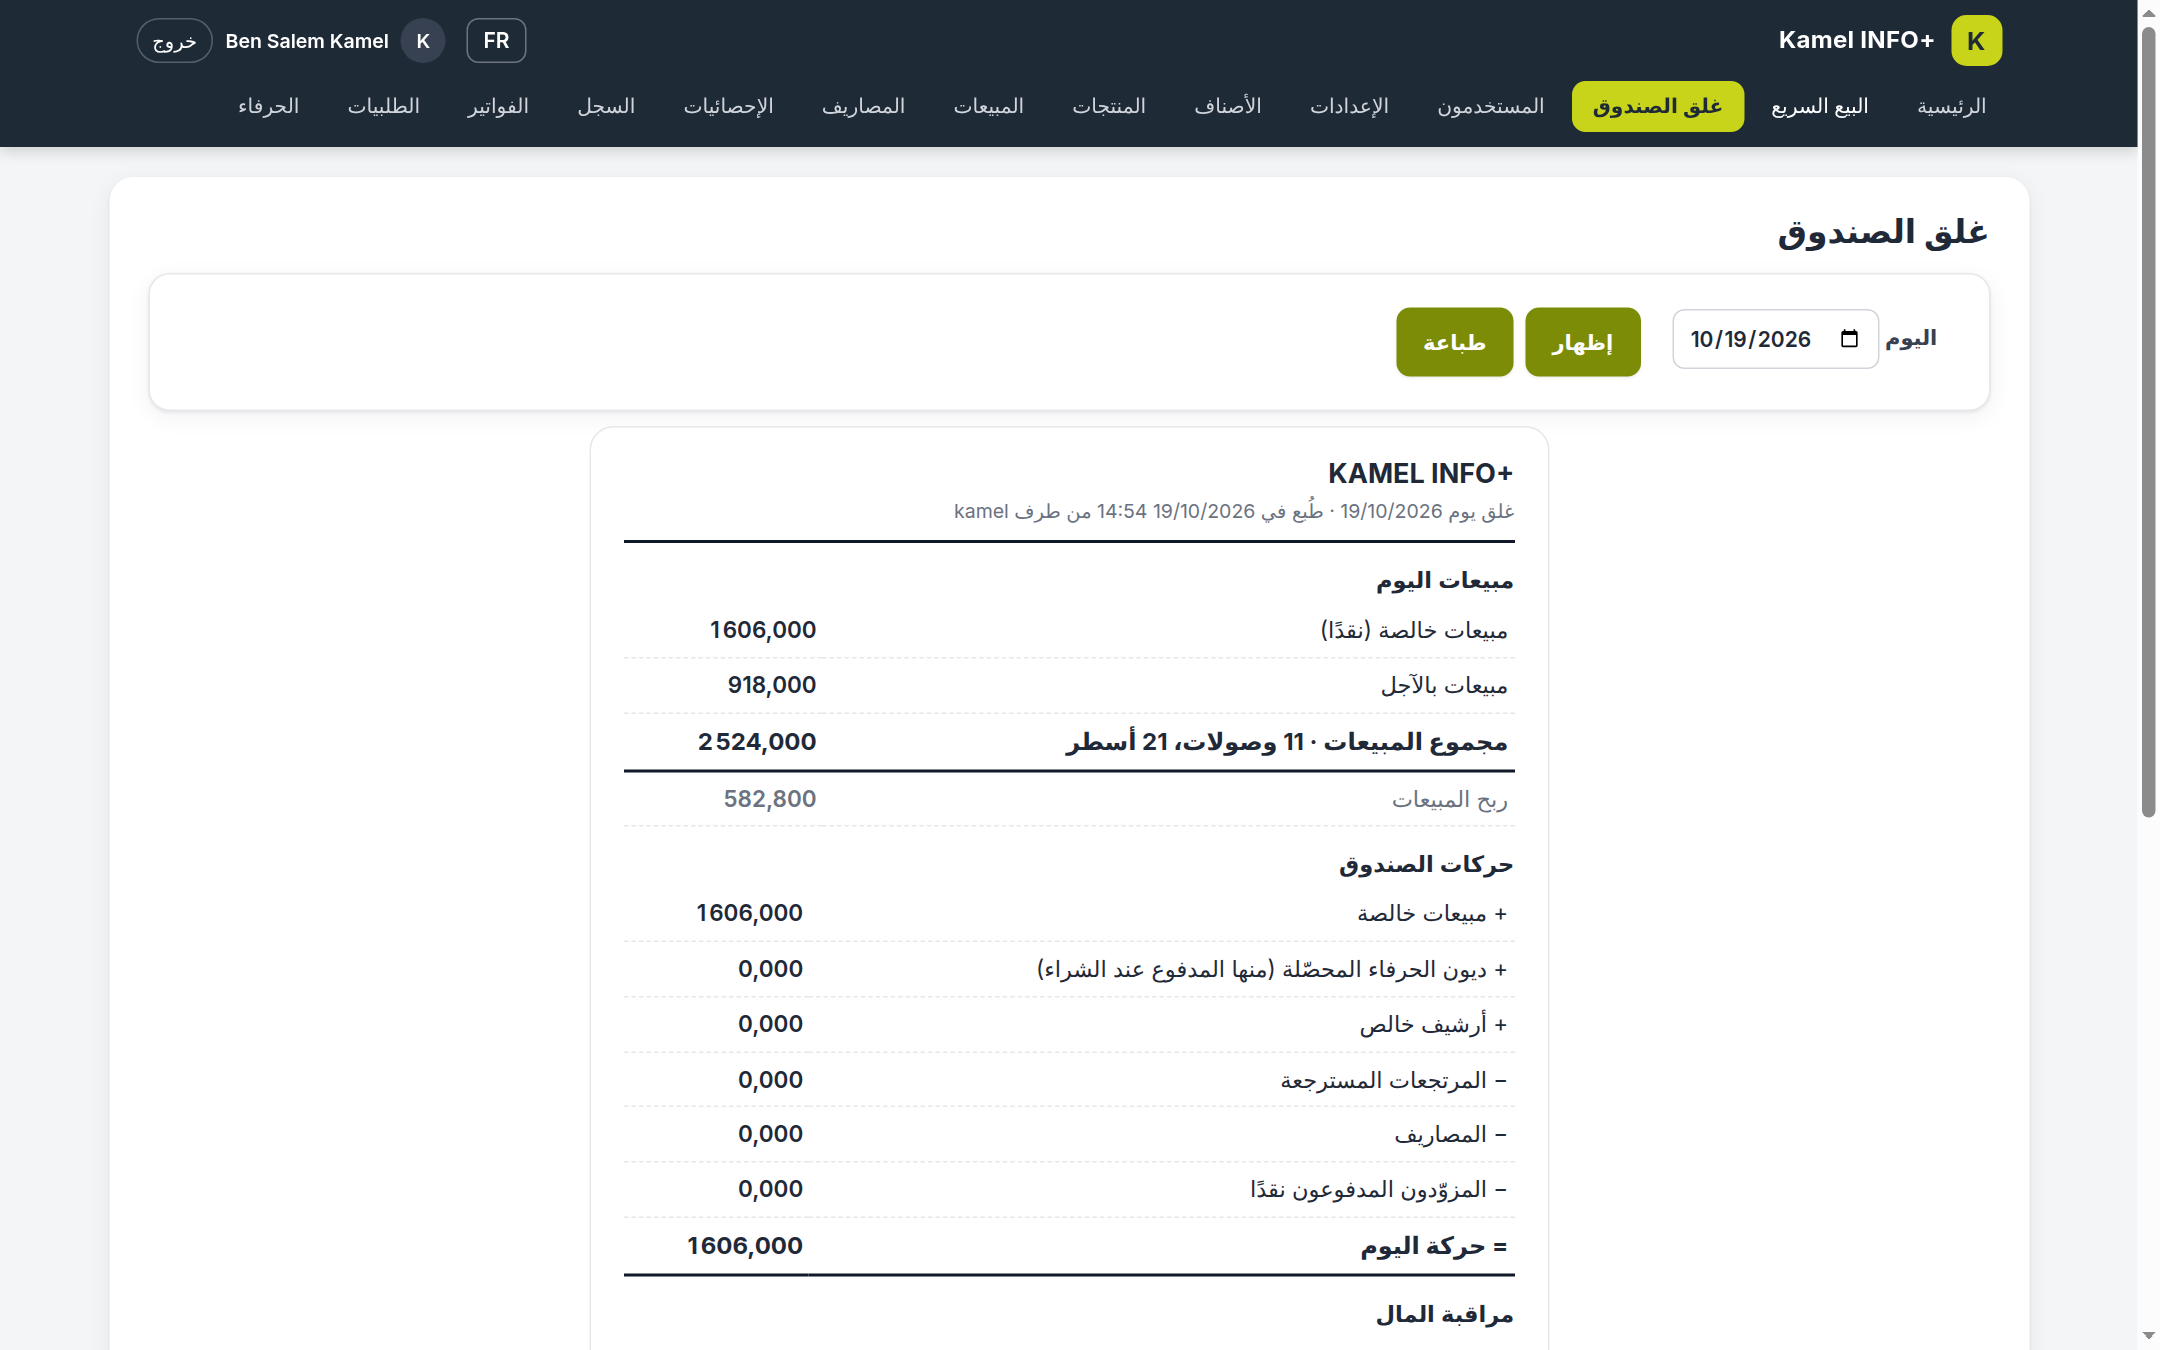Click the مبيعات بالآجل label
Viewport: 2160px width, 1350px height.
pyautogui.click(x=1444, y=685)
